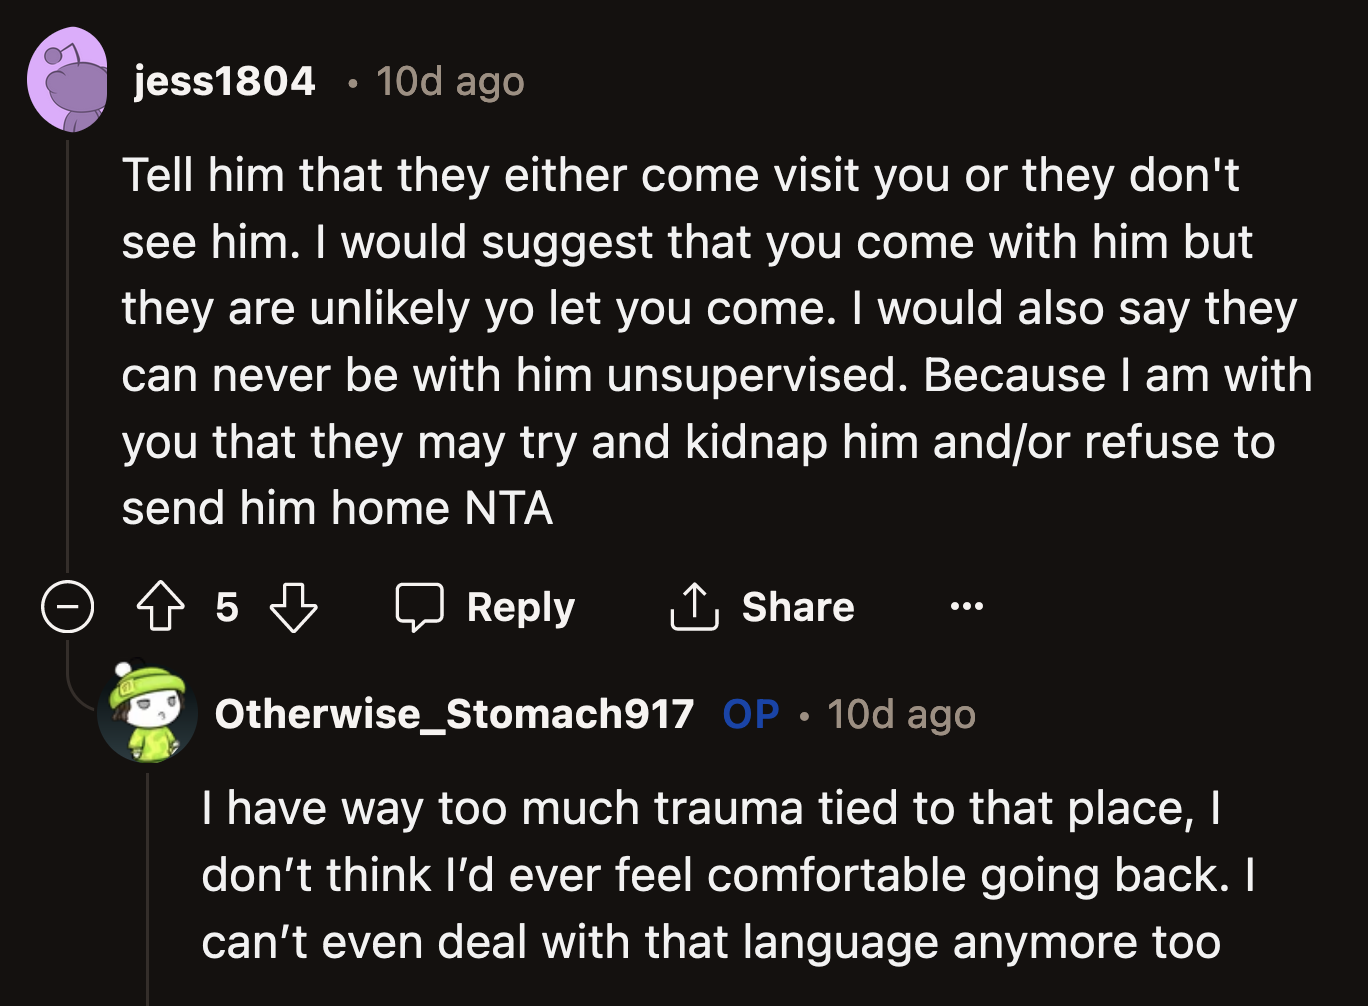
Task: Downvote jess1804's comment
Action: coord(291,607)
